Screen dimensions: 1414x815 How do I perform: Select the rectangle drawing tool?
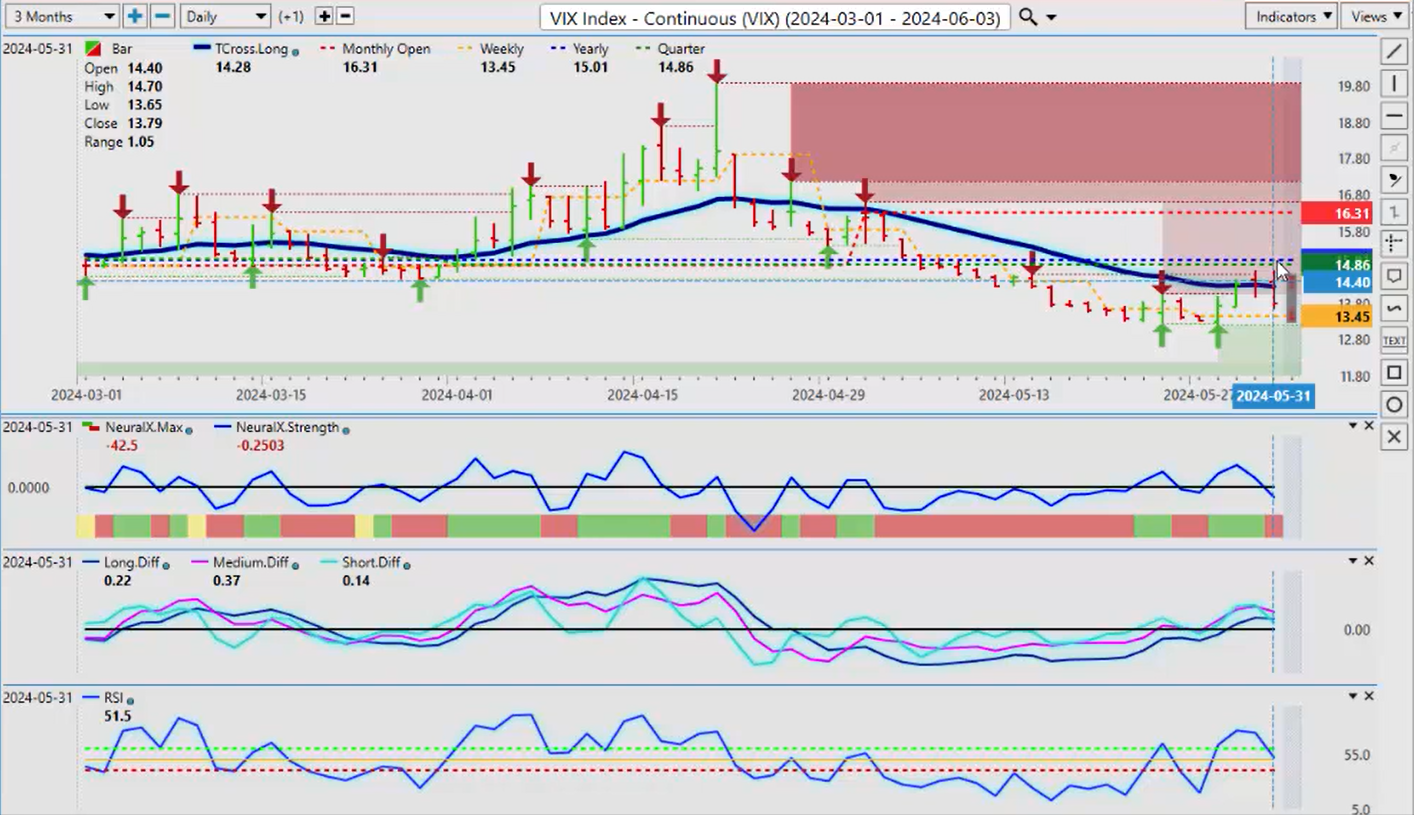point(1394,373)
